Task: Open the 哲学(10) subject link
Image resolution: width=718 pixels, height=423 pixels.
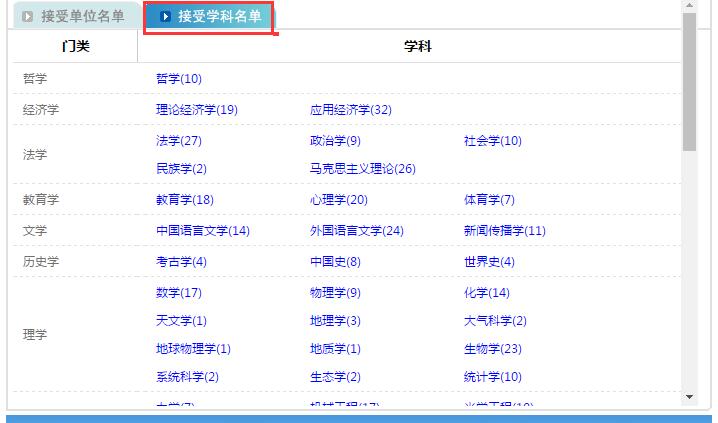Action: point(179,79)
